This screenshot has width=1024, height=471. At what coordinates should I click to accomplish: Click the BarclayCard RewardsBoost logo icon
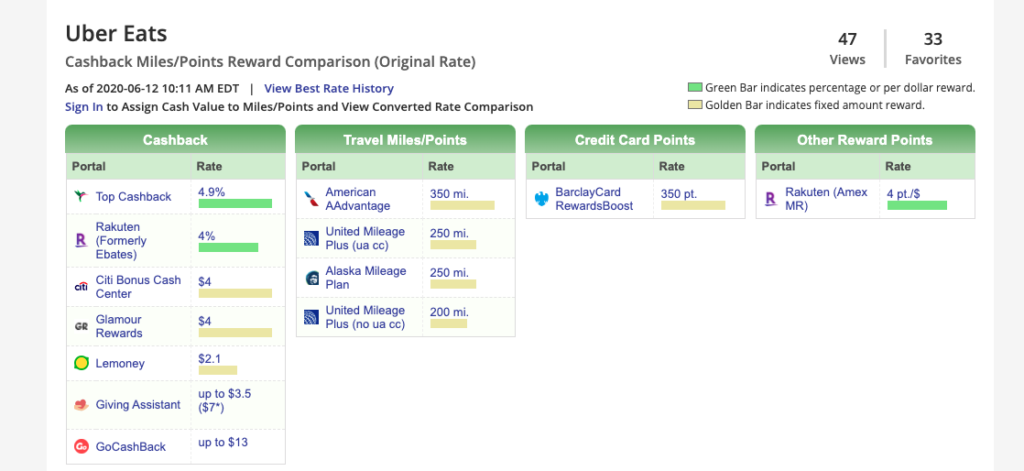click(x=541, y=199)
